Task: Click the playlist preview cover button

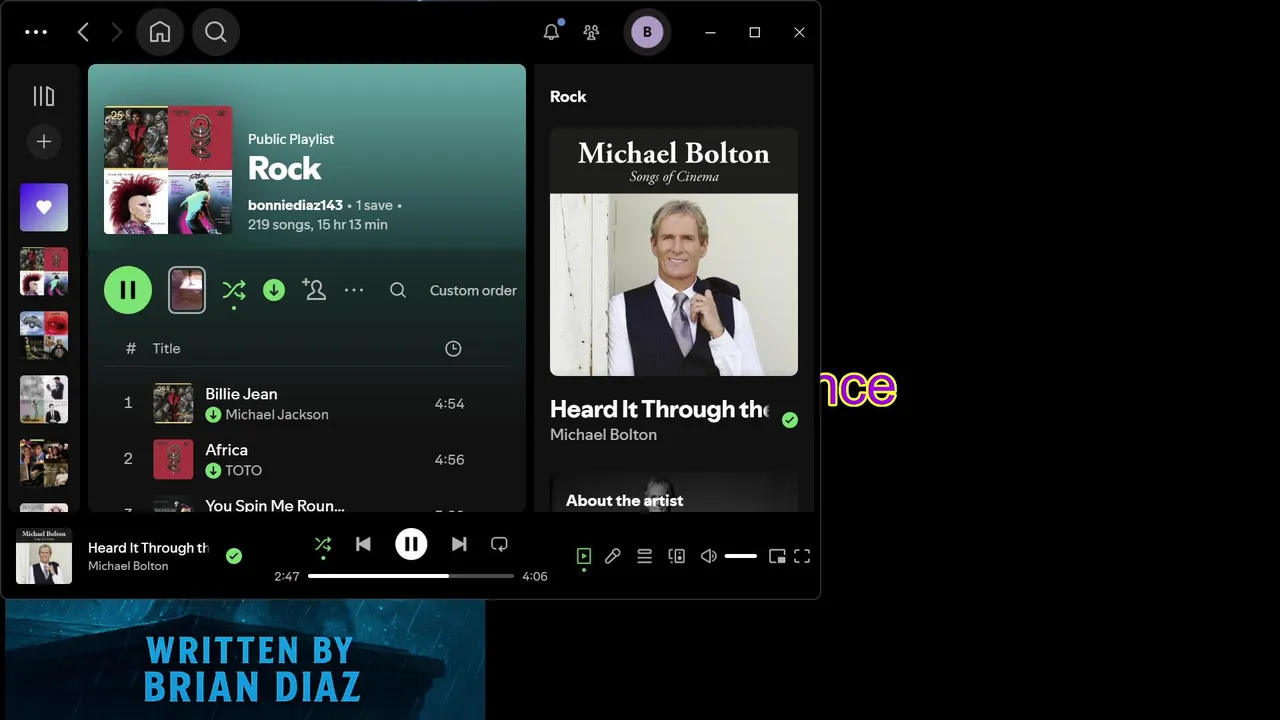Action: [187, 290]
